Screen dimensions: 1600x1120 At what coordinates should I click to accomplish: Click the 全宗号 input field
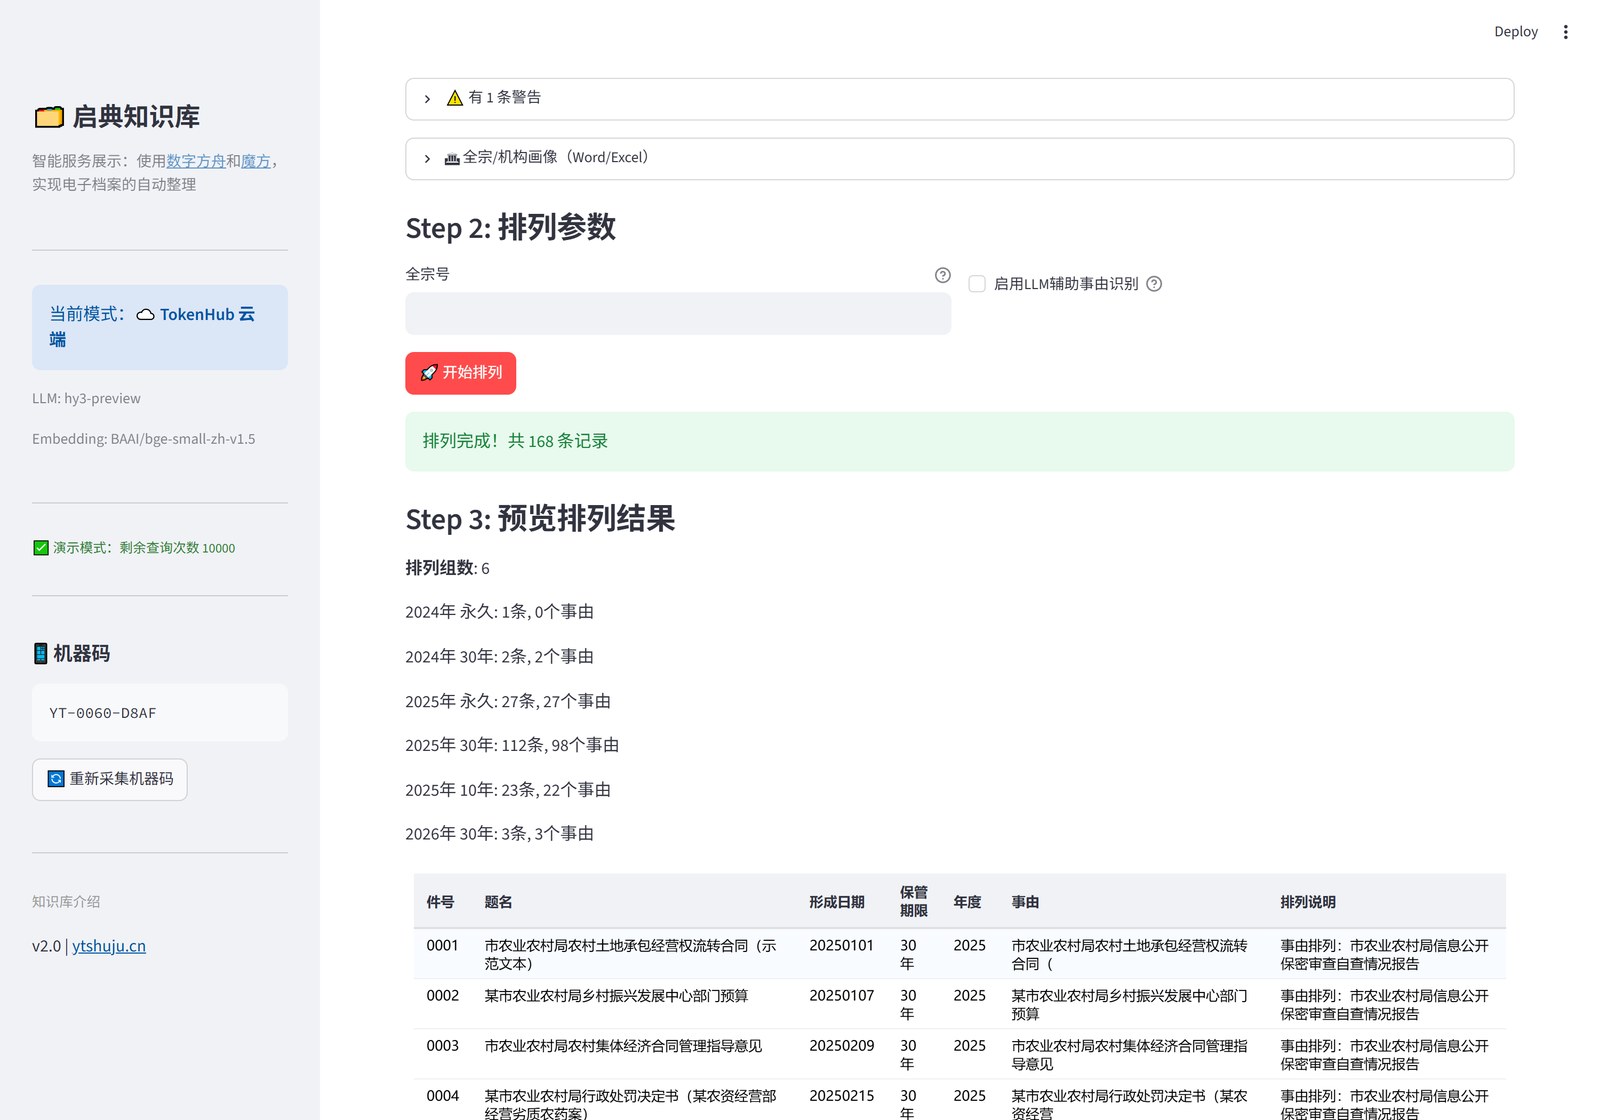click(678, 314)
